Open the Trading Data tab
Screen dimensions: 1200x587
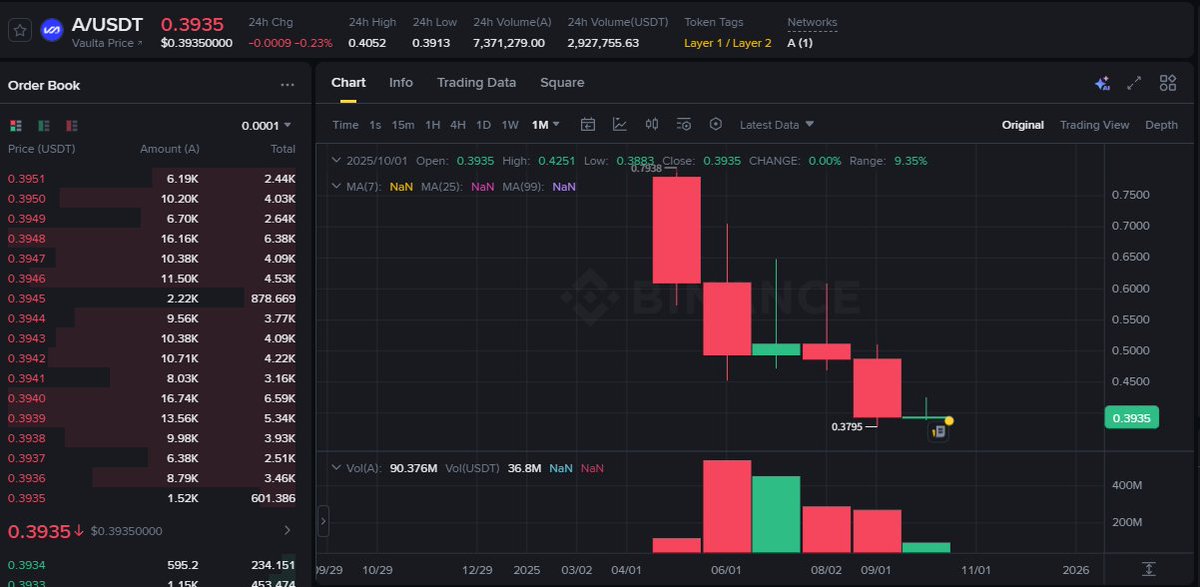pyautogui.click(x=476, y=82)
